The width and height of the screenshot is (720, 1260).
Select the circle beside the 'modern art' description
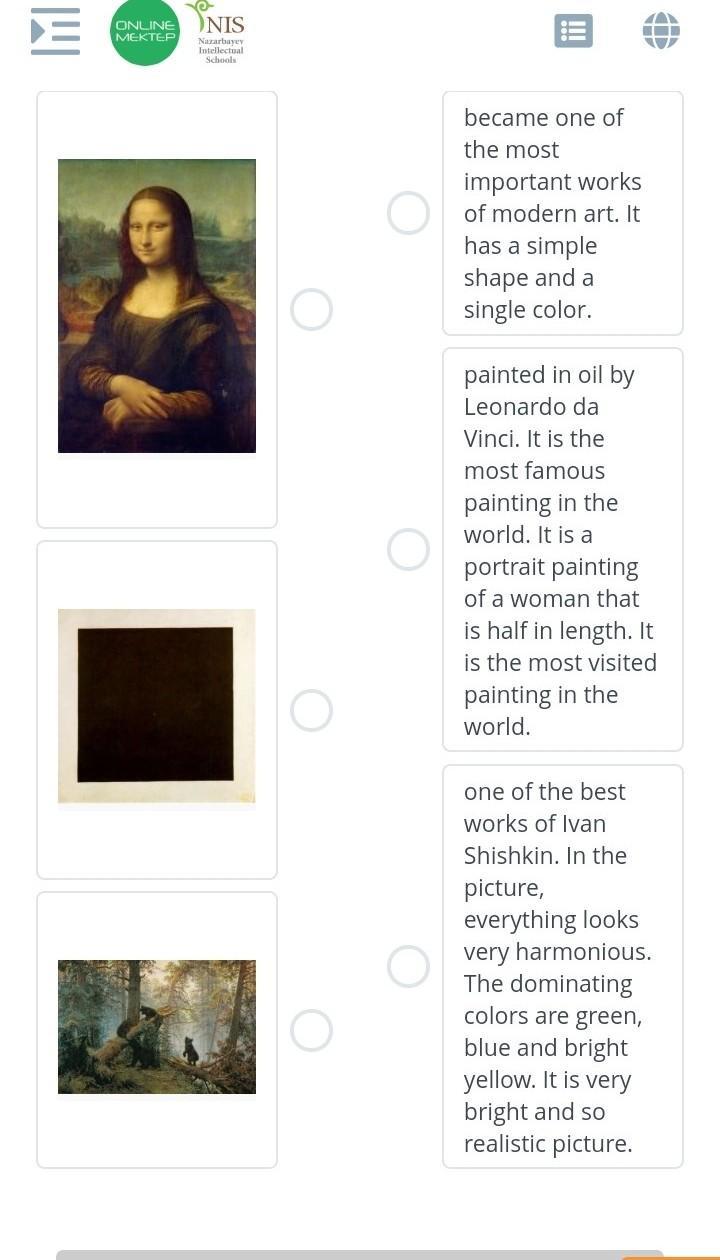pyautogui.click(x=408, y=213)
